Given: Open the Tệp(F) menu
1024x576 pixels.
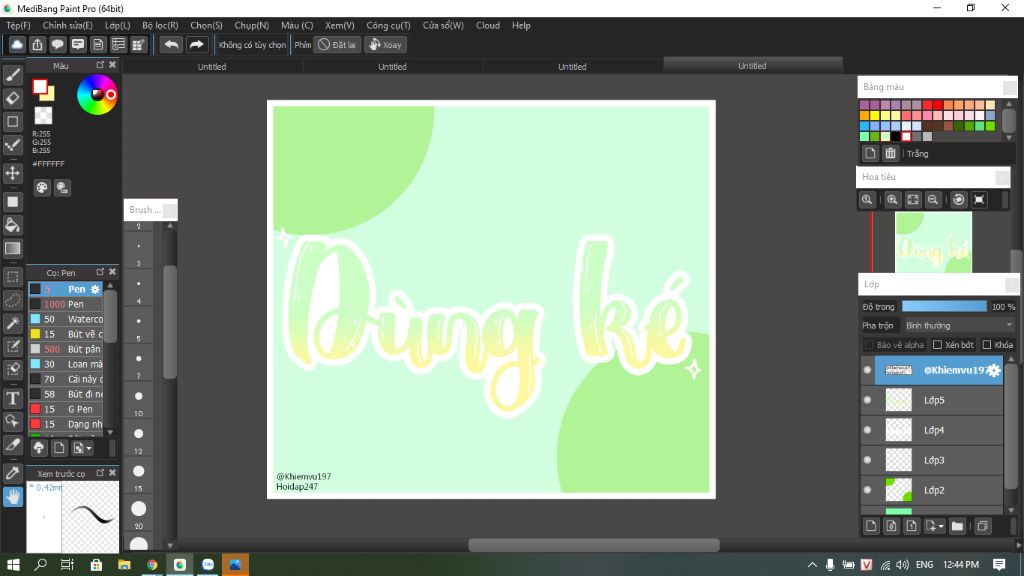Looking at the screenshot, I should click(x=18, y=25).
